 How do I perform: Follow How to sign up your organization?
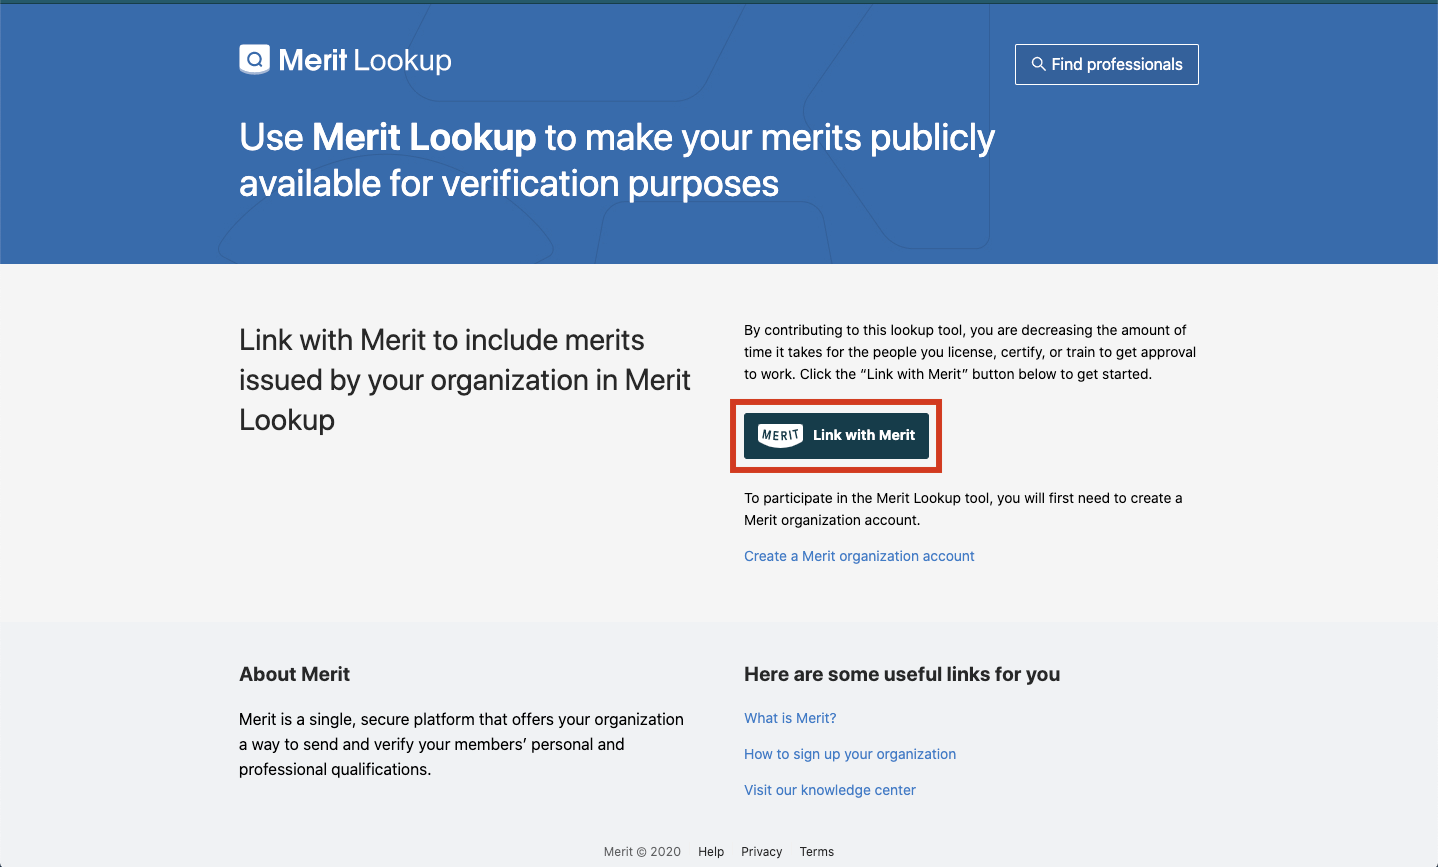point(850,754)
